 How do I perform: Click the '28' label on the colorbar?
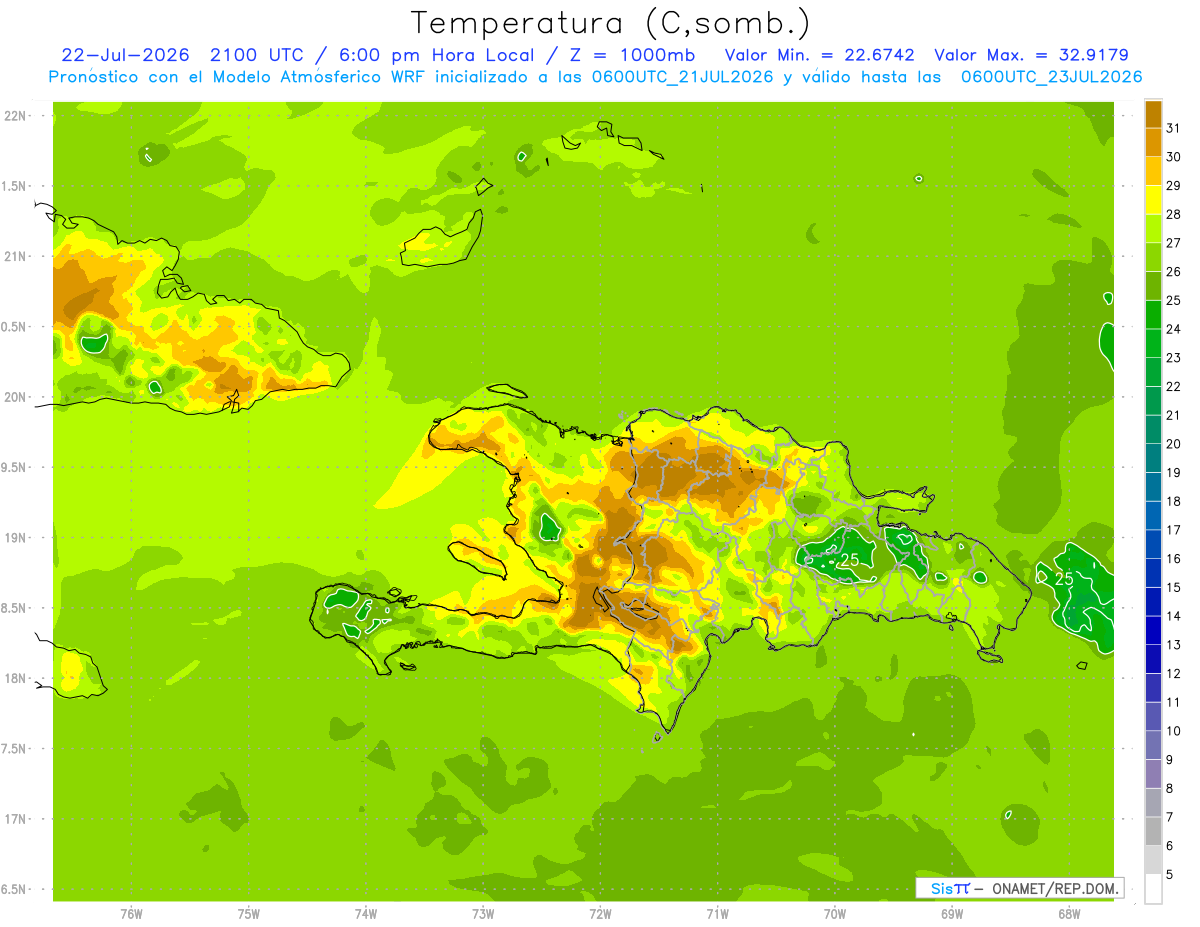[x=1173, y=214]
